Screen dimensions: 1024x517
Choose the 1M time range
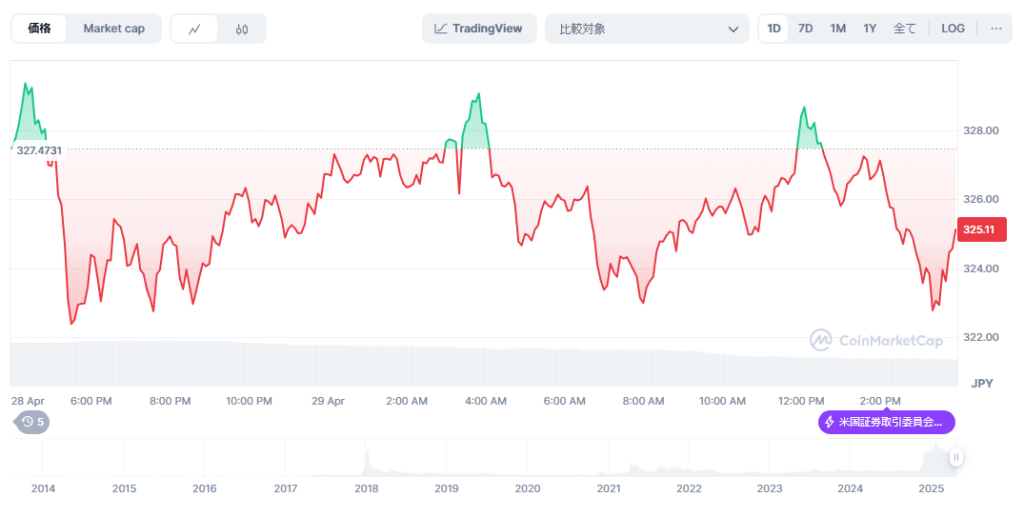[x=838, y=29]
